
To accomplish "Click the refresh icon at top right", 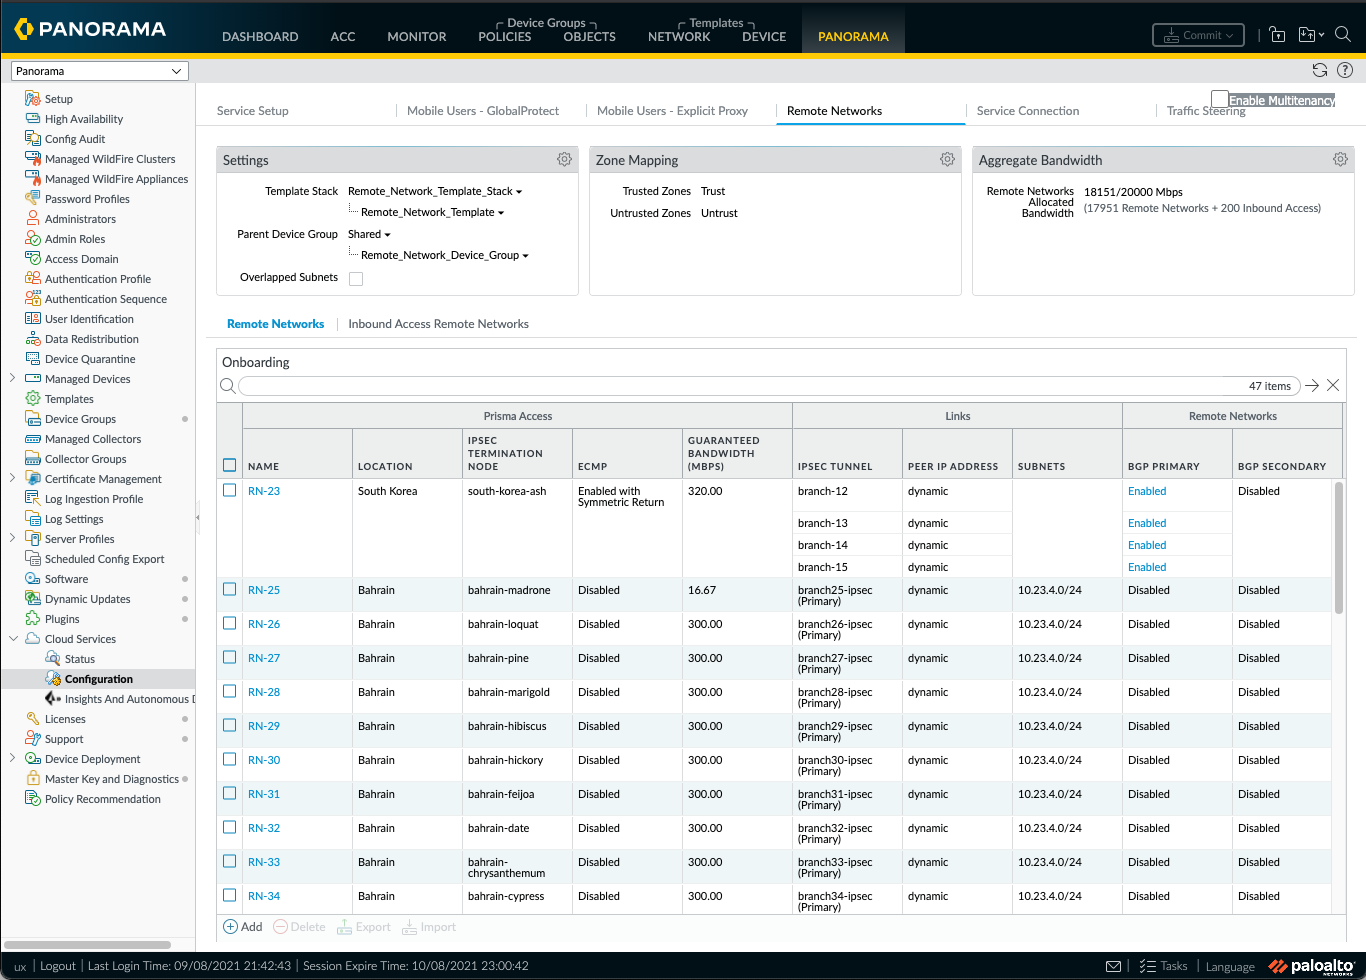I will pos(1320,70).
